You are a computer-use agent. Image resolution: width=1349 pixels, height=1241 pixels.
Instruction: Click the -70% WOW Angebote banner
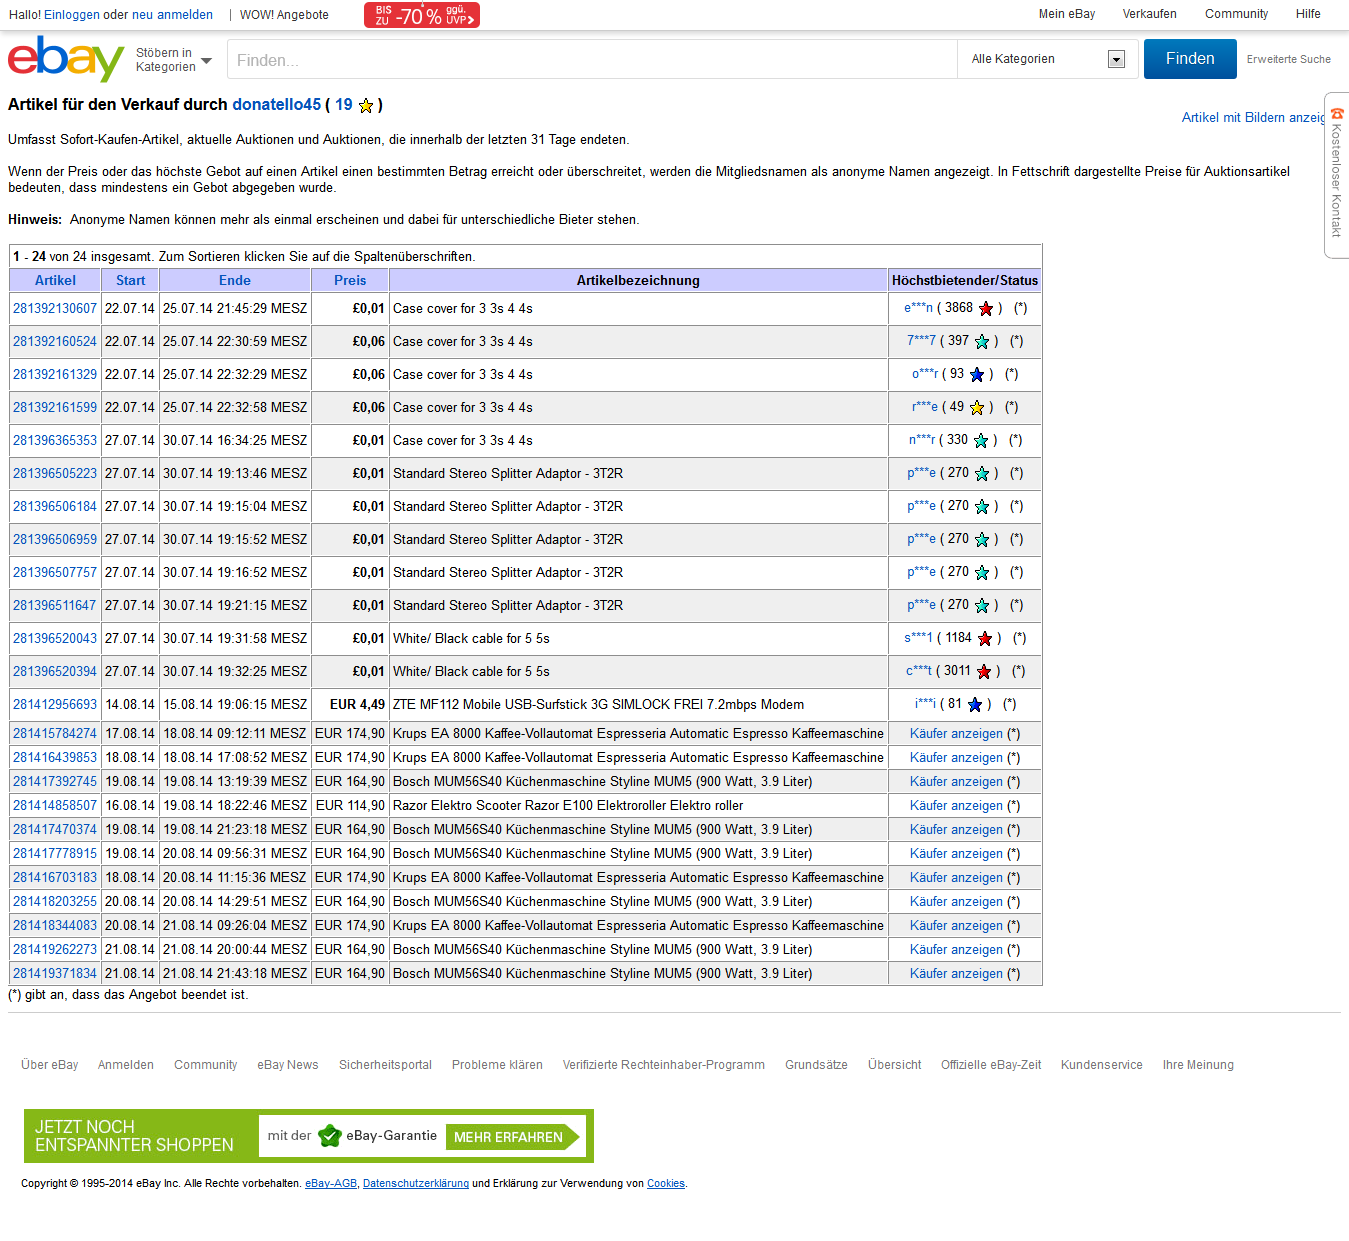pos(422,15)
